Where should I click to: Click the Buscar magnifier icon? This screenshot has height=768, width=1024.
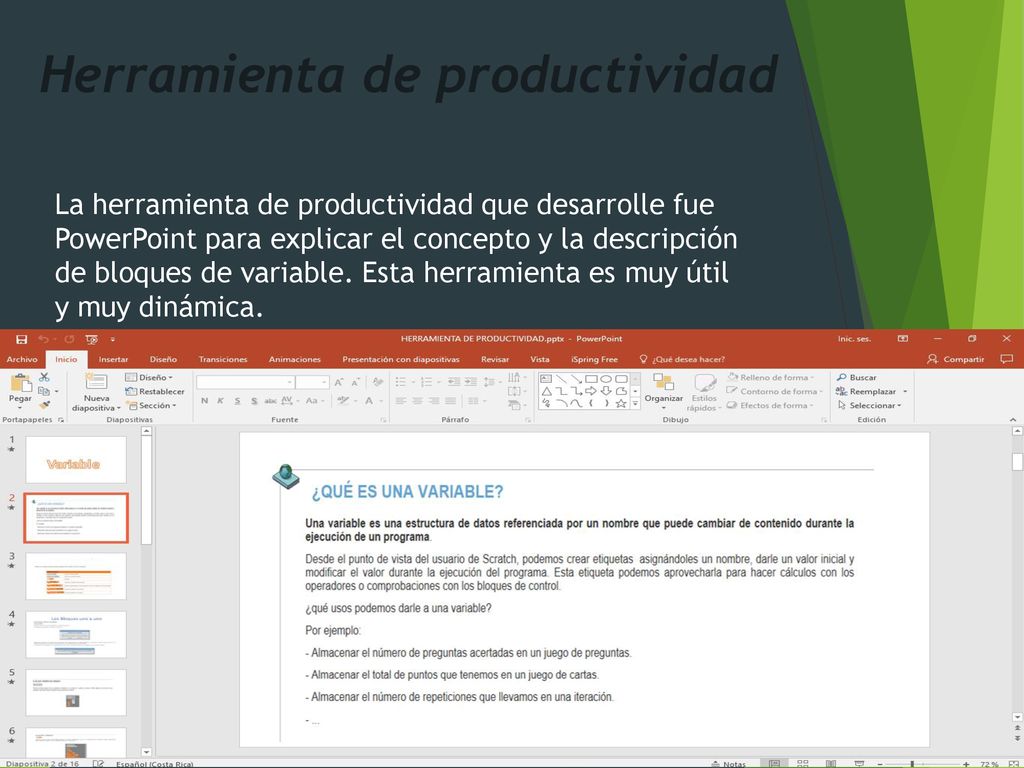842,377
